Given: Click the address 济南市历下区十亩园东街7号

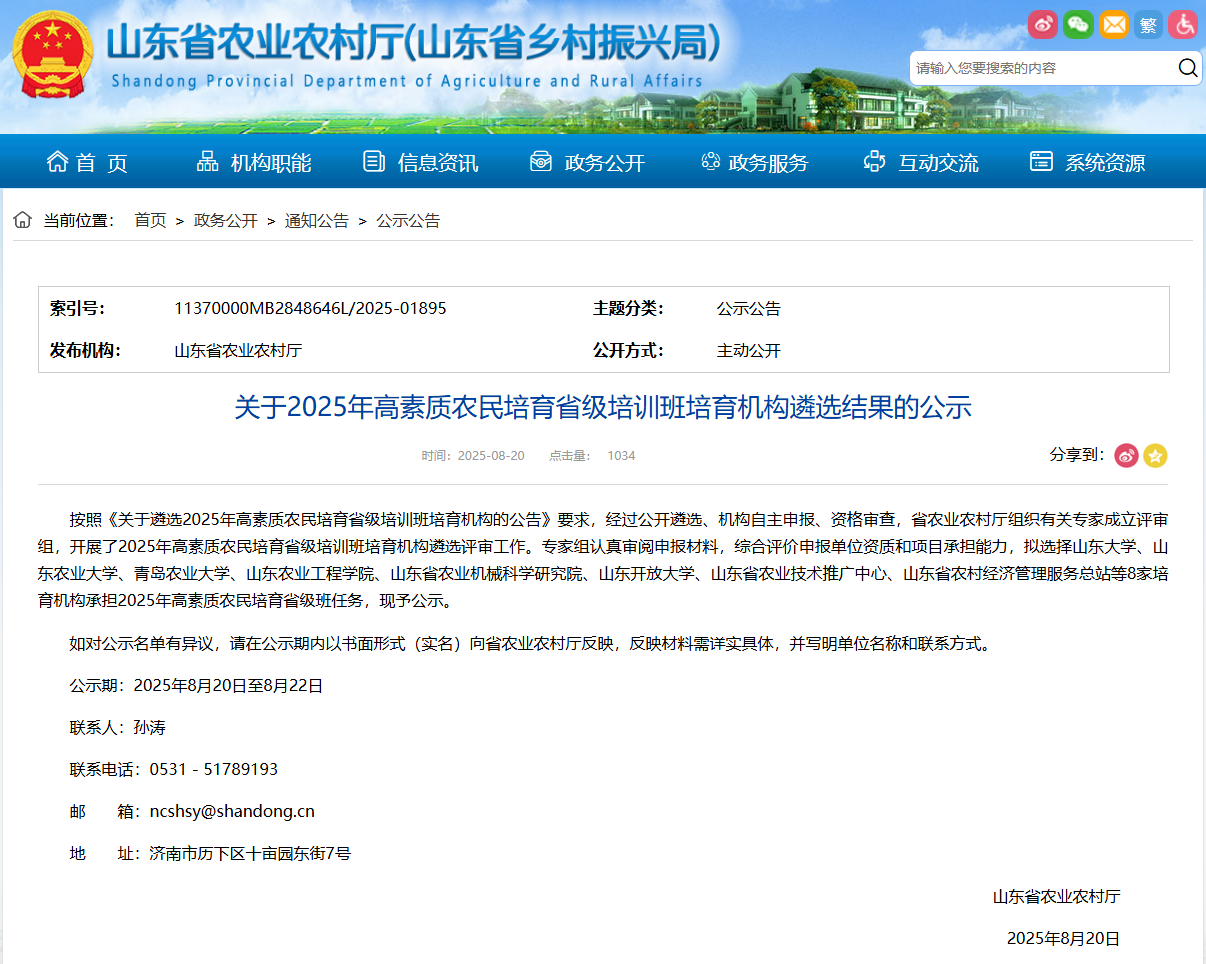Looking at the screenshot, I should pos(250,854).
